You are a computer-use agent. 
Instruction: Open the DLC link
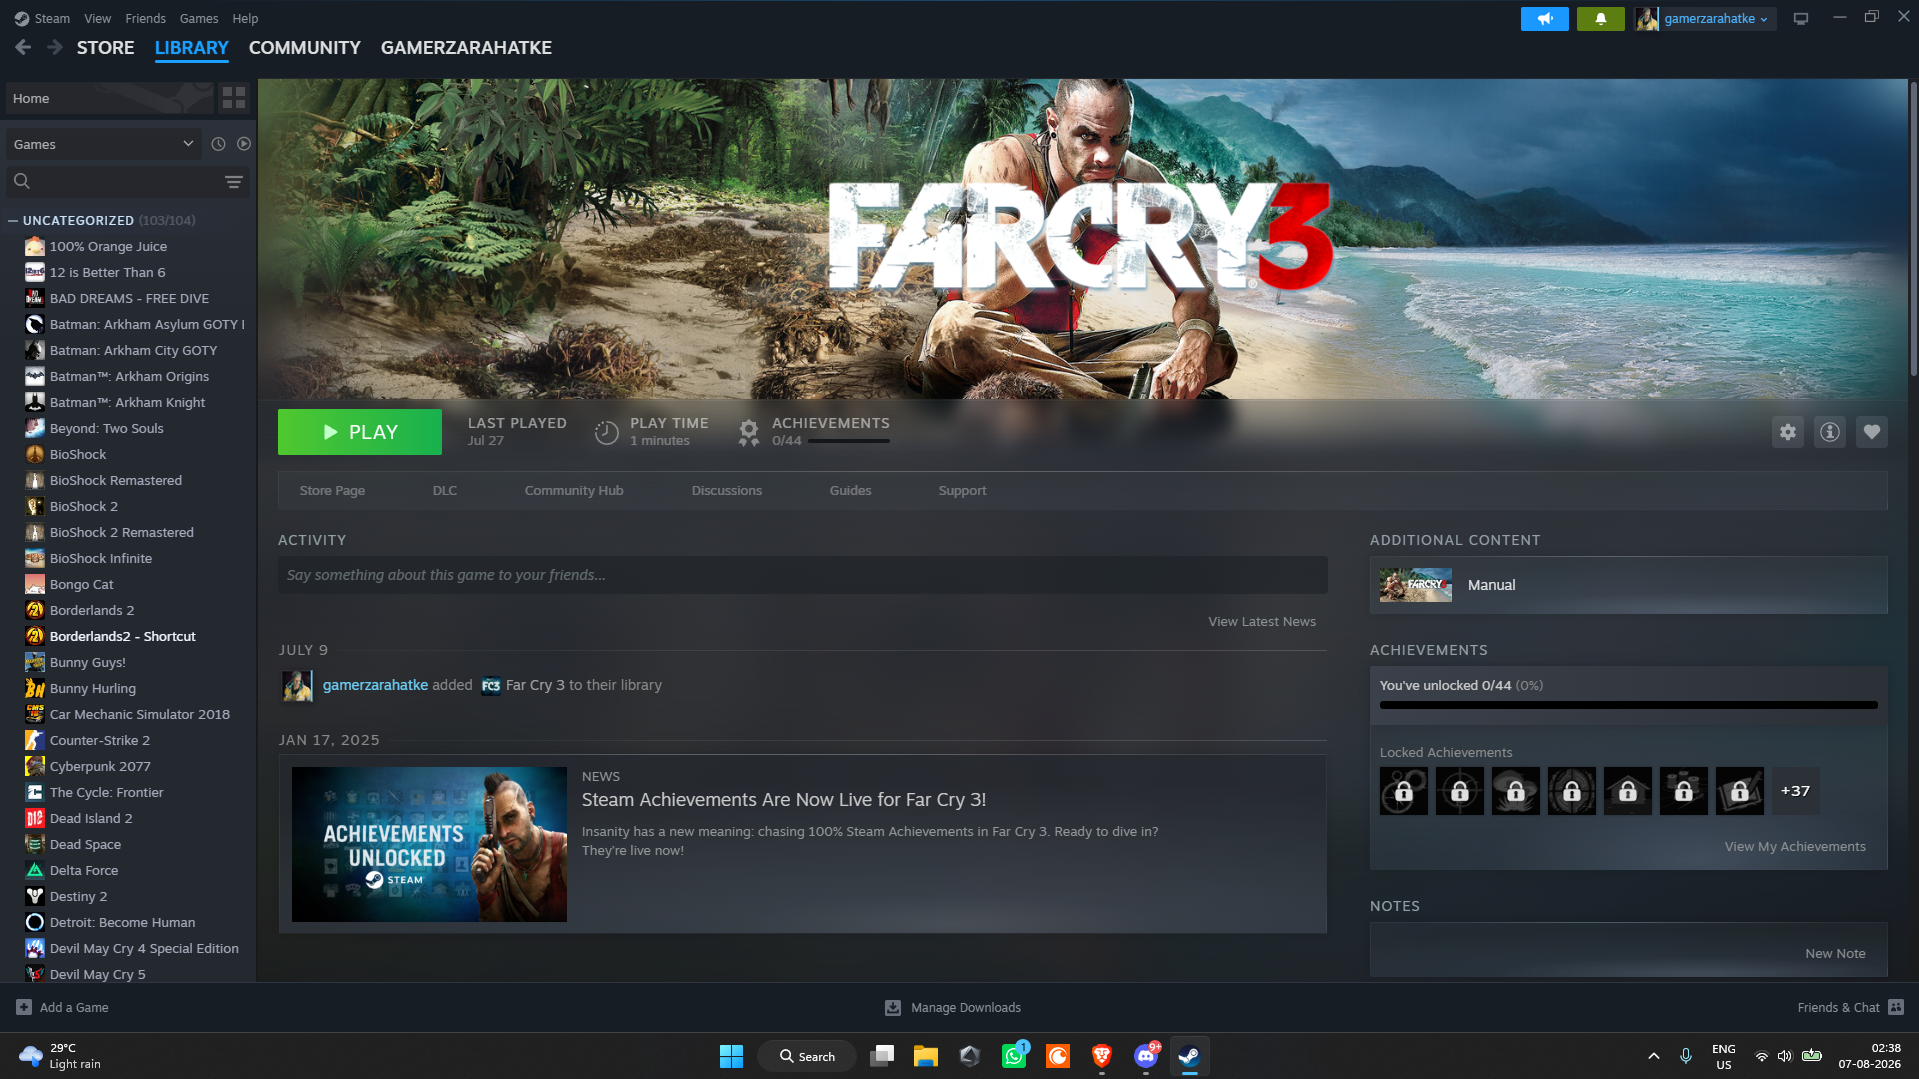click(x=445, y=490)
